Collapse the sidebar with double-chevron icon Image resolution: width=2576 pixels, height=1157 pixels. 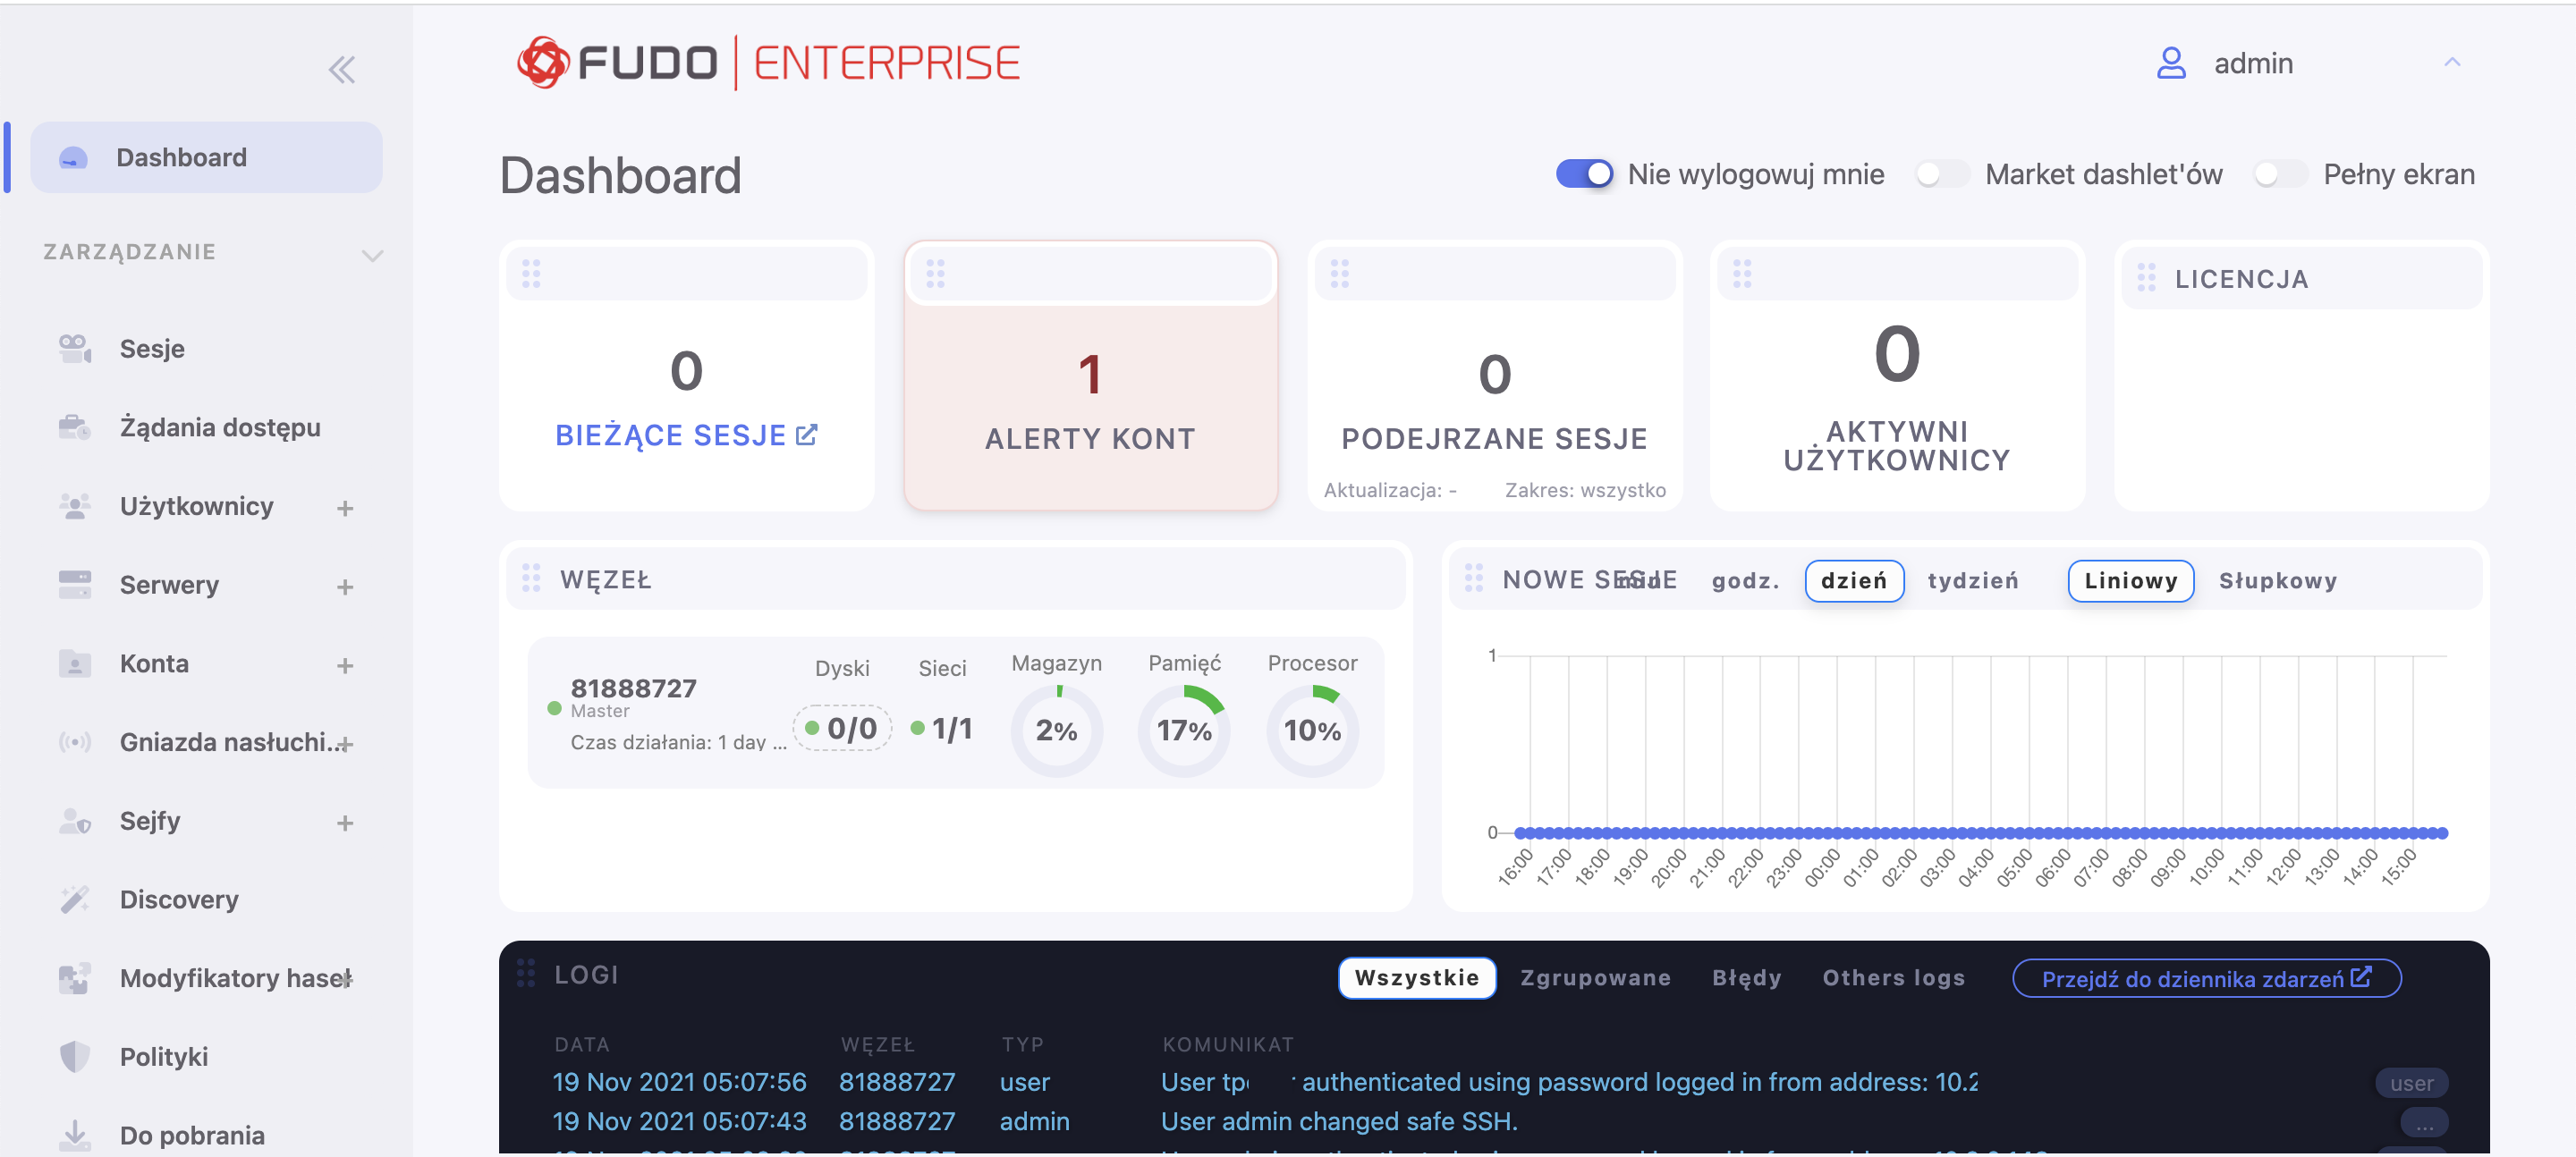342,69
